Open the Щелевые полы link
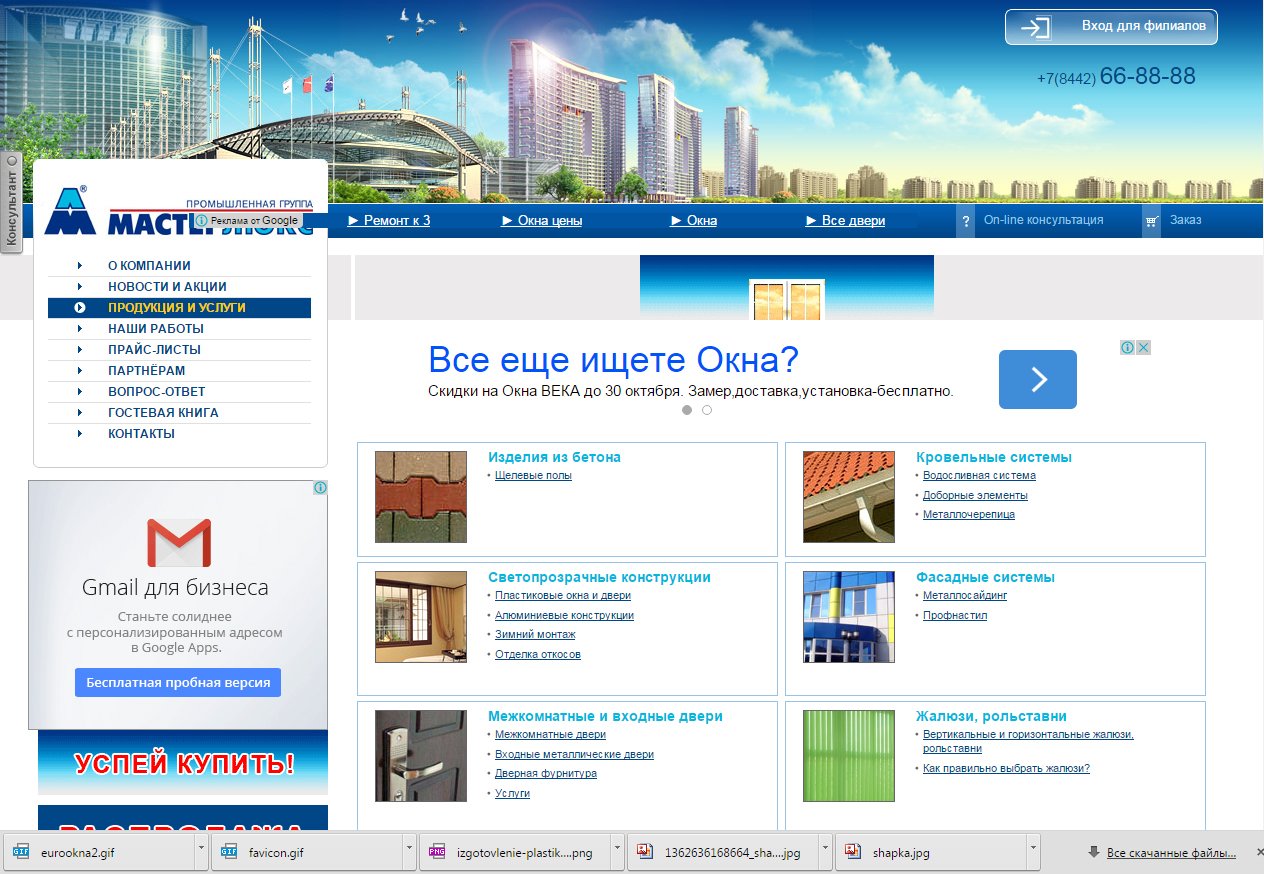Screen dimensions: 1264x874 pyautogui.click(x=533, y=476)
